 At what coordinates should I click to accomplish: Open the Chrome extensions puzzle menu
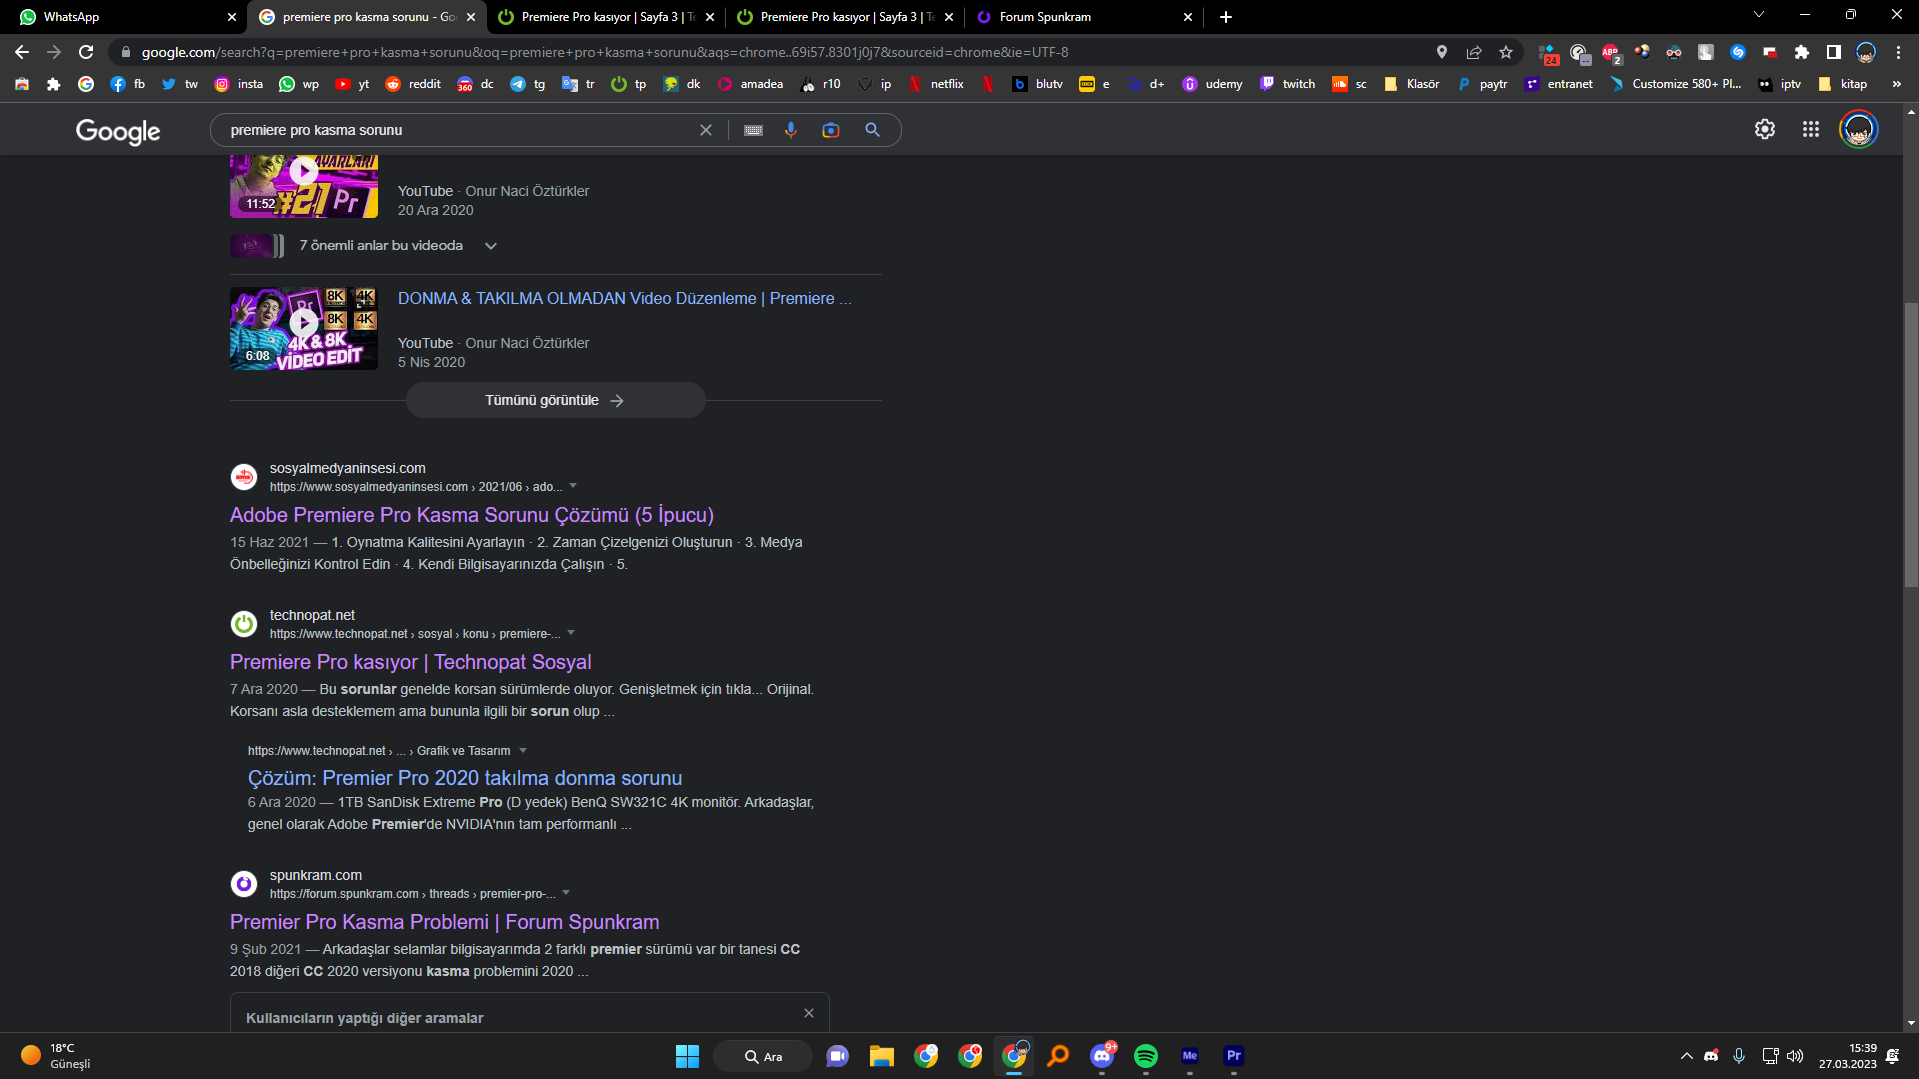point(1802,52)
